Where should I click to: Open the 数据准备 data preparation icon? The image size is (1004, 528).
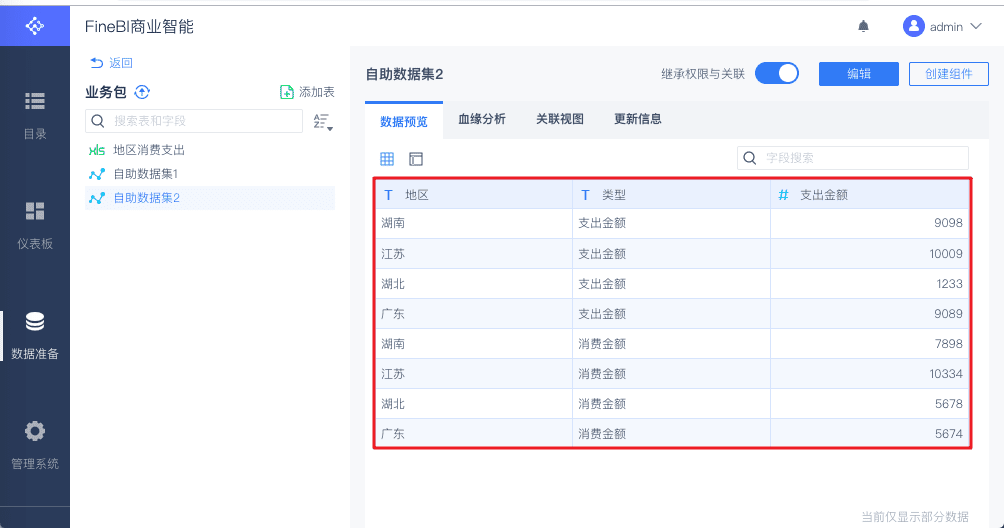pyautogui.click(x=35, y=322)
